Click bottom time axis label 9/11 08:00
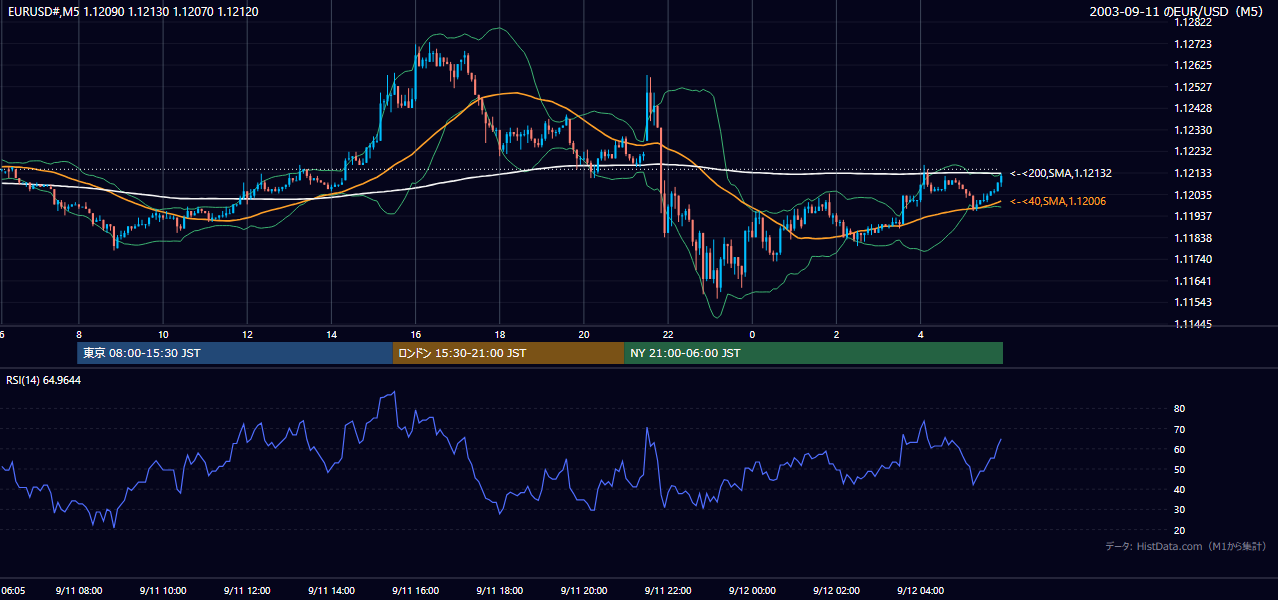The width and height of the screenshot is (1278, 600). coord(79,591)
